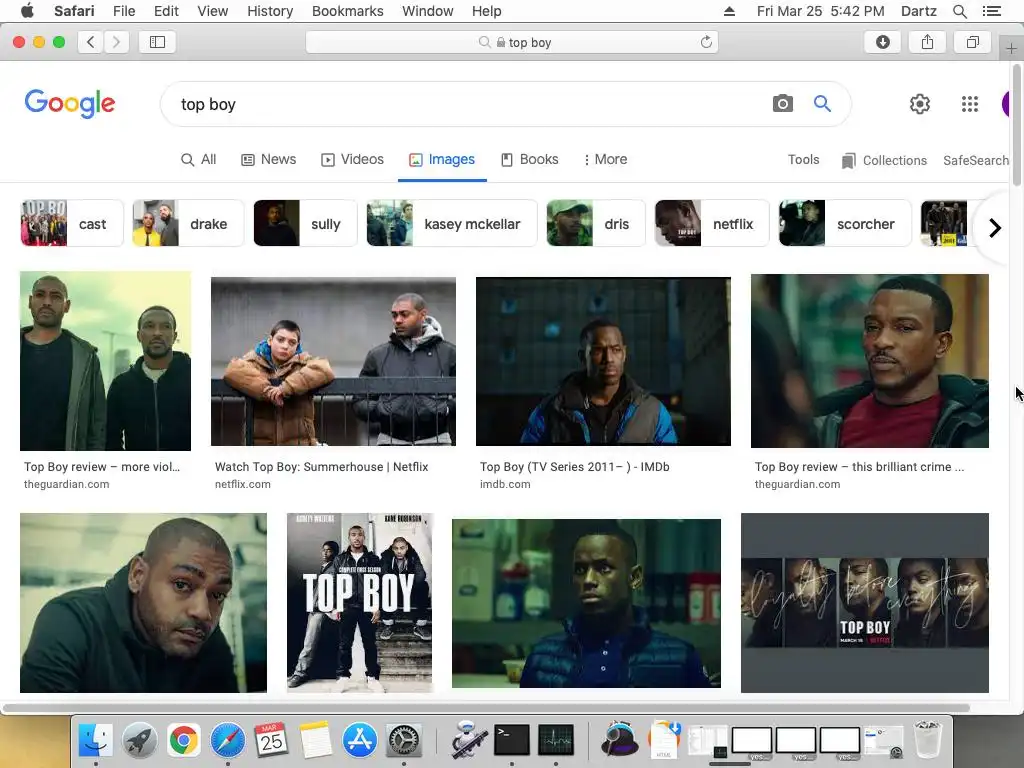Open Terminal from the Dock
This screenshot has width=1024, height=768.
point(512,740)
